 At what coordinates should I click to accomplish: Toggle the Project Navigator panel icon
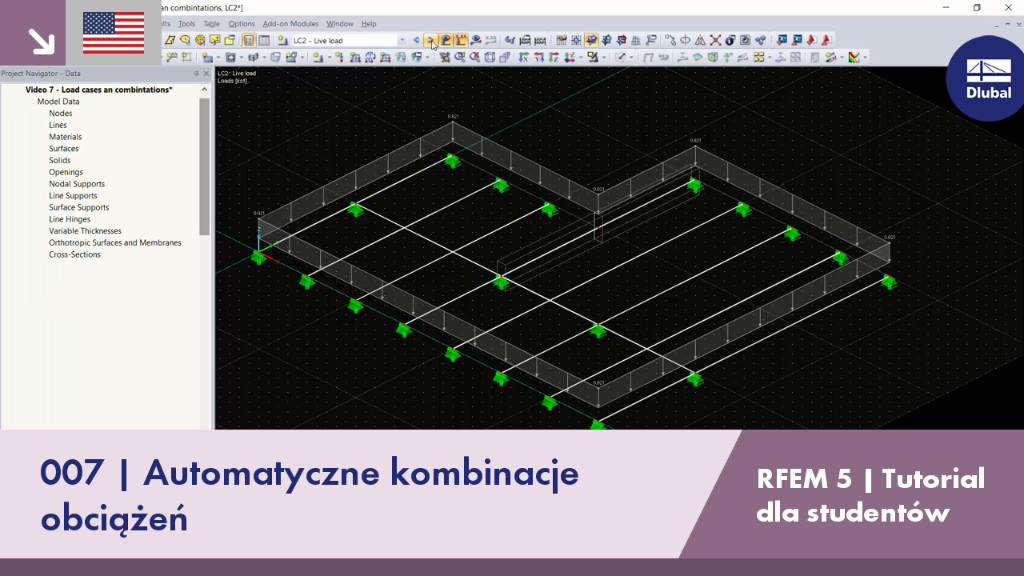click(x=249, y=40)
